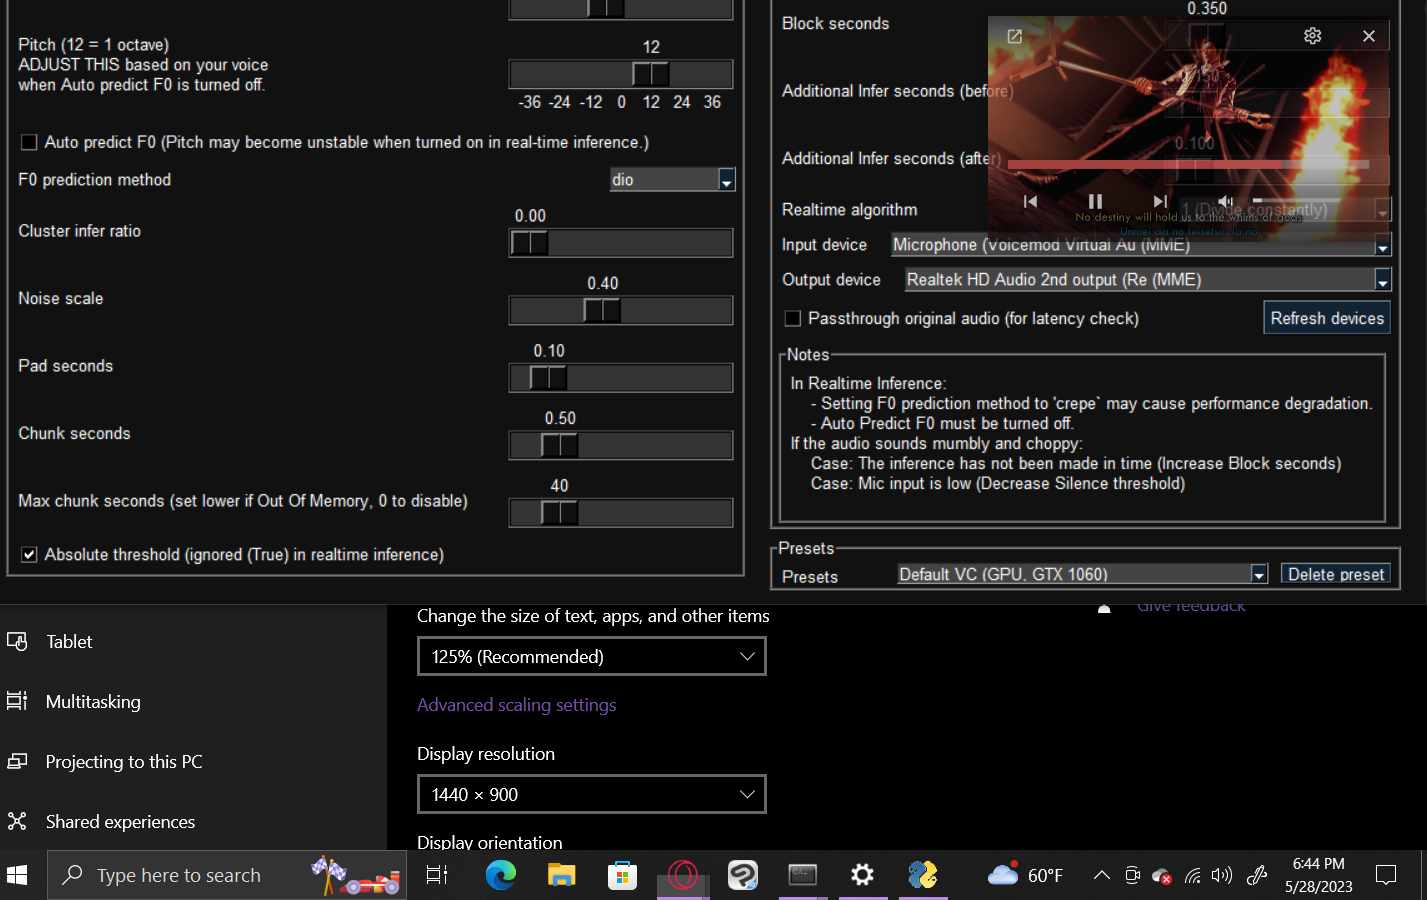This screenshot has width=1427, height=900.
Task: Launch Microsoft Edge from the taskbar
Action: point(501,875)
